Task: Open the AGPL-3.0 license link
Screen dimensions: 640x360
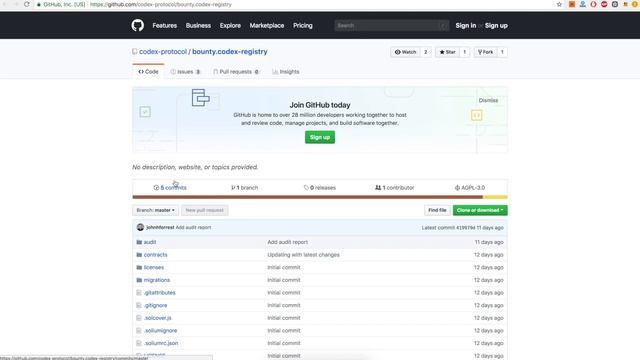Action: coord(470,188)
